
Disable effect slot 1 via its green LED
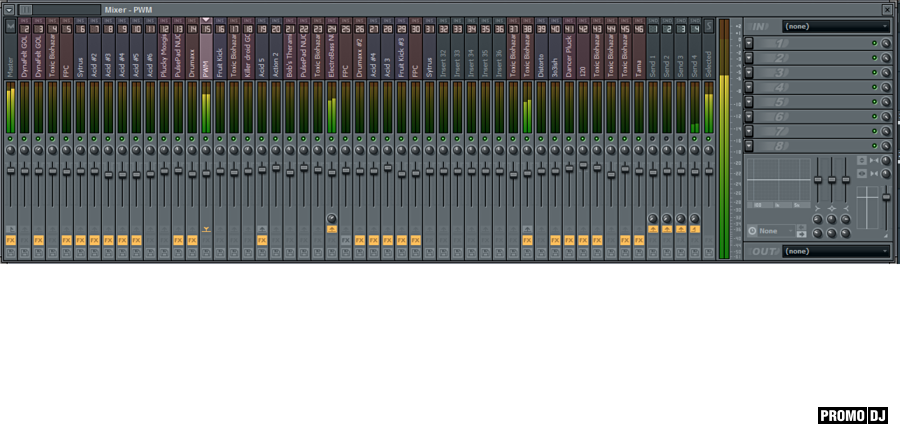click(875, 44)
